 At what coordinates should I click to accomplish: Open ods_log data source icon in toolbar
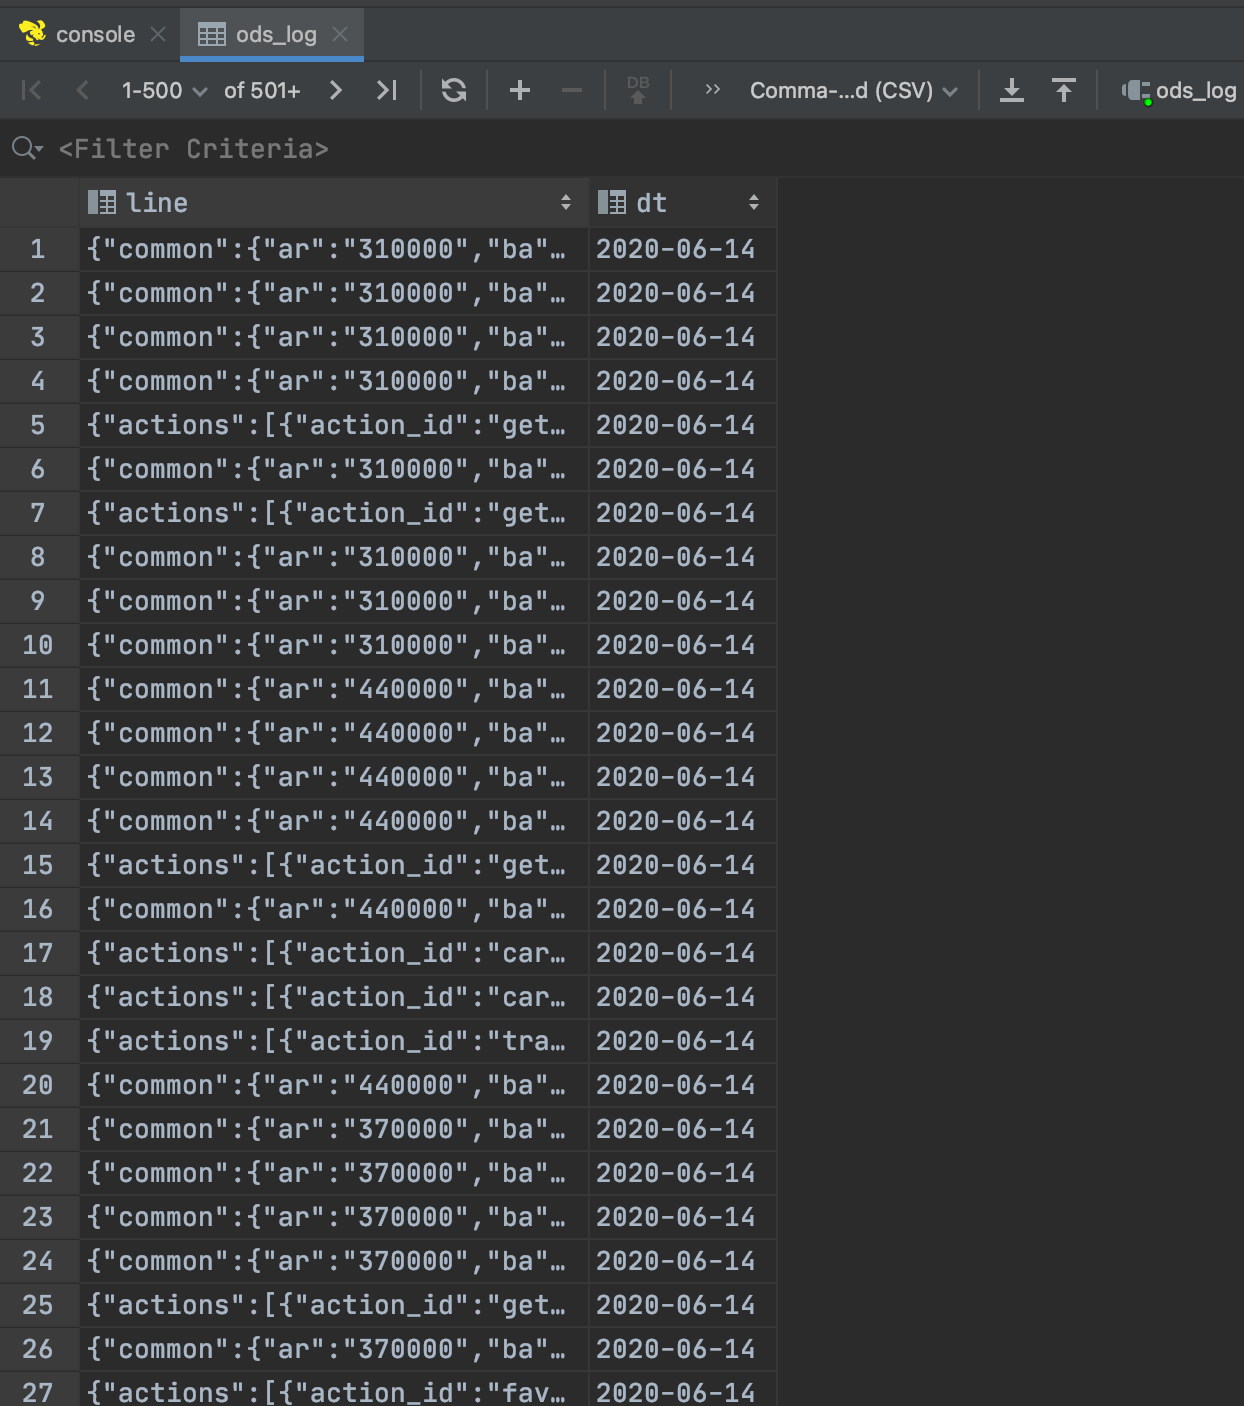(x=1136, y=91)
